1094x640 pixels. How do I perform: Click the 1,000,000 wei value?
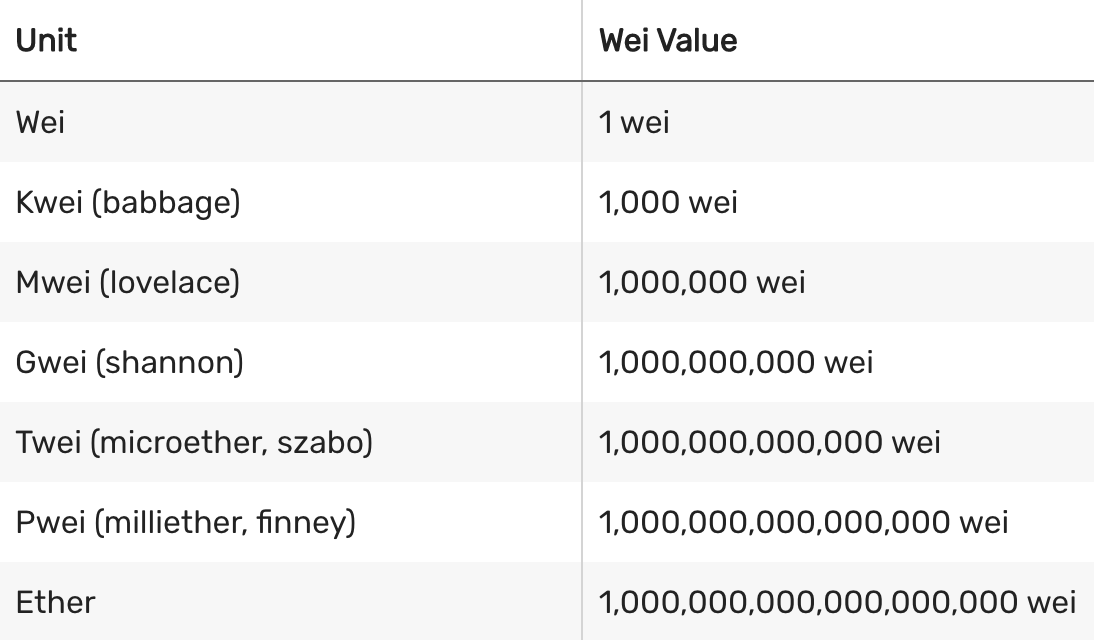point(702,283)
